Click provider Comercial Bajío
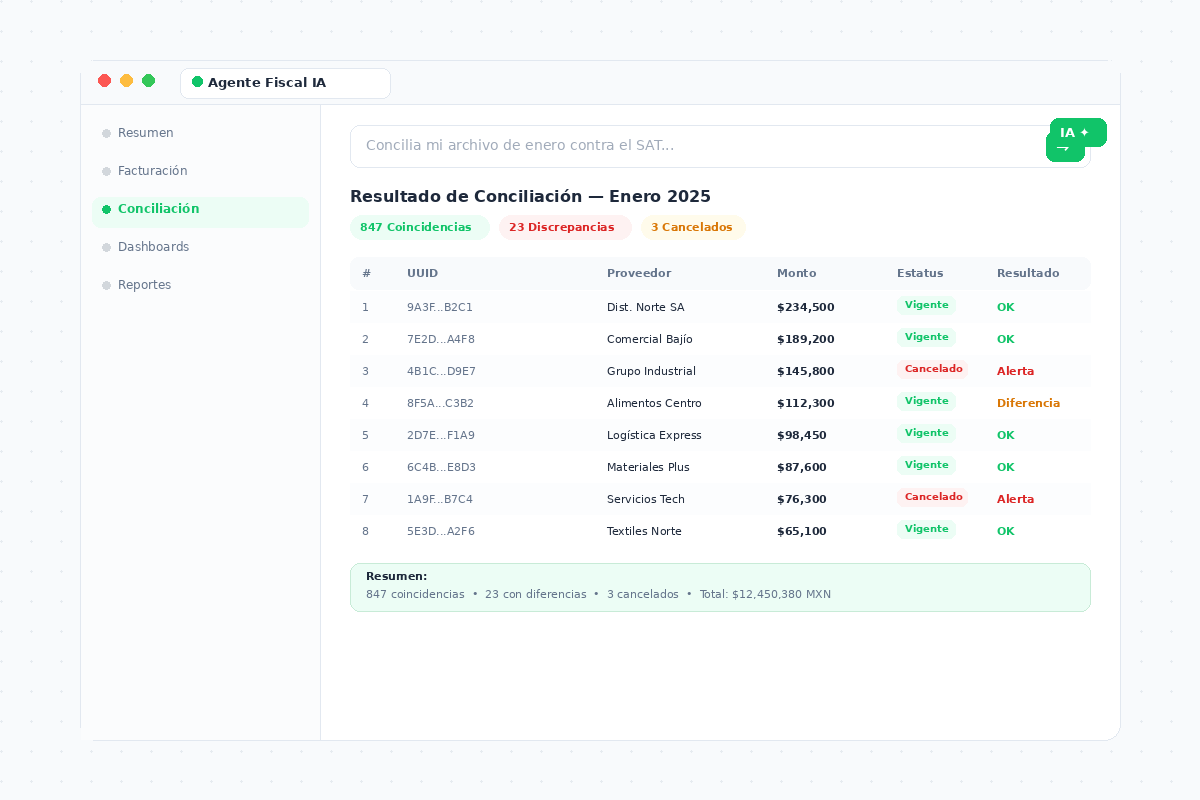1200x800 pixels. pos(650,339)
